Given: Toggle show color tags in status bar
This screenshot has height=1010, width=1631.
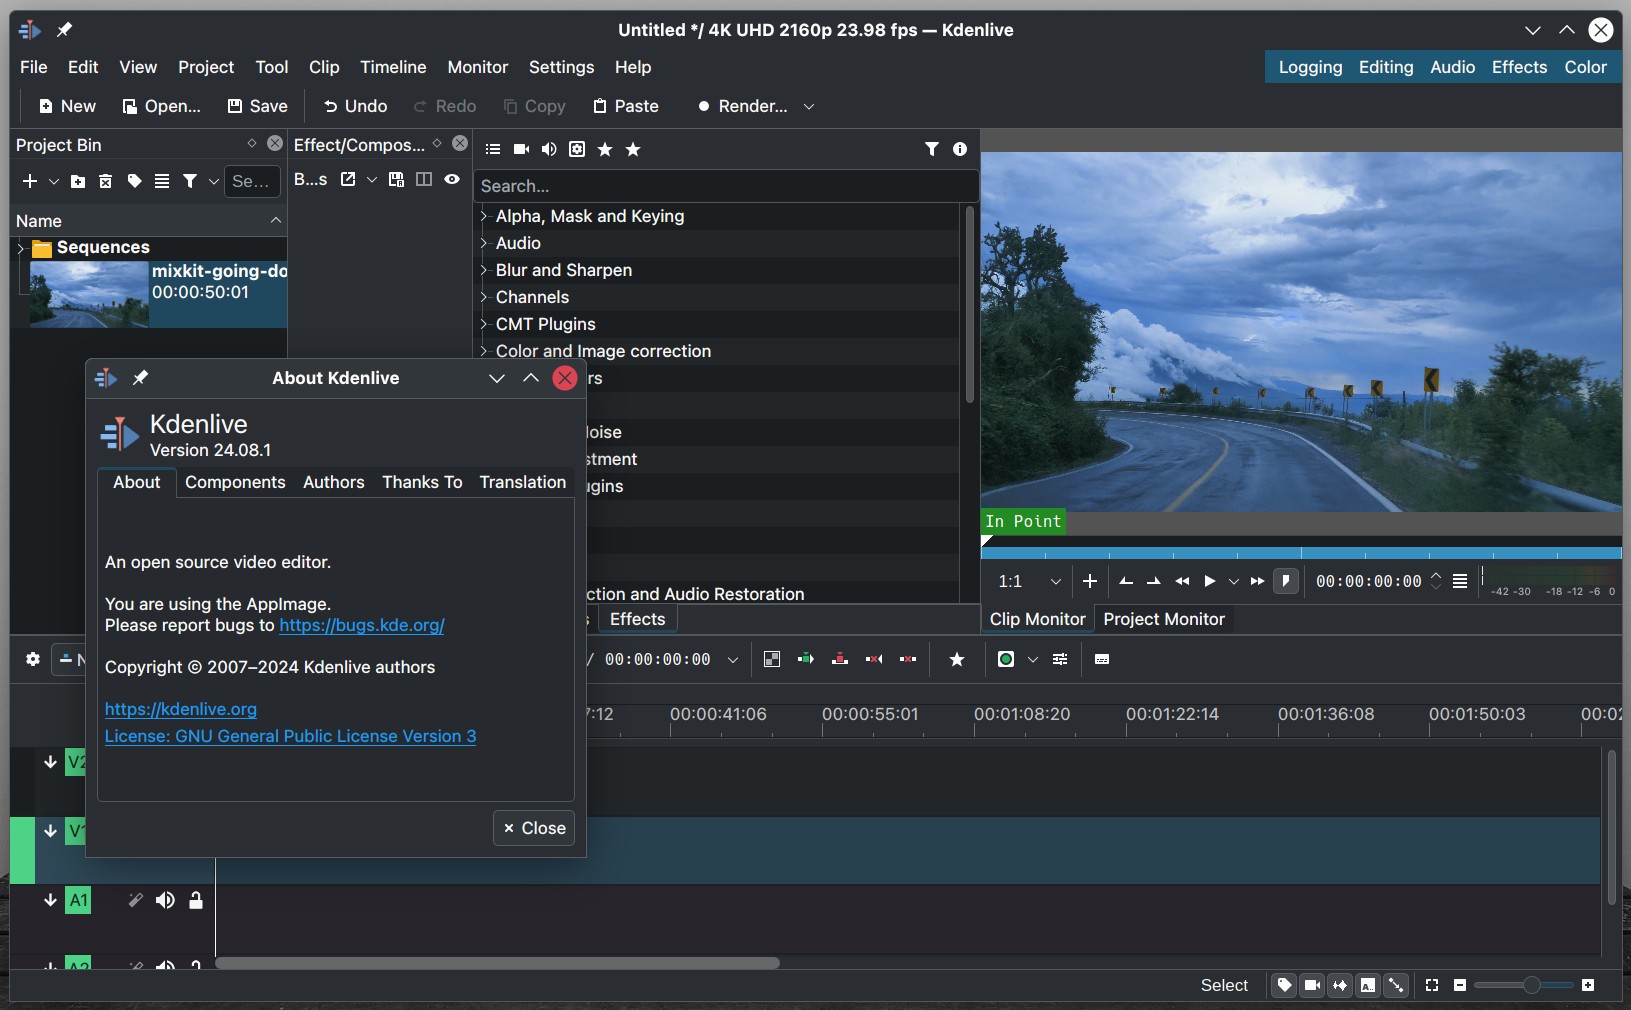Looking at the screenshot, I should click(x=1284, y=985).
